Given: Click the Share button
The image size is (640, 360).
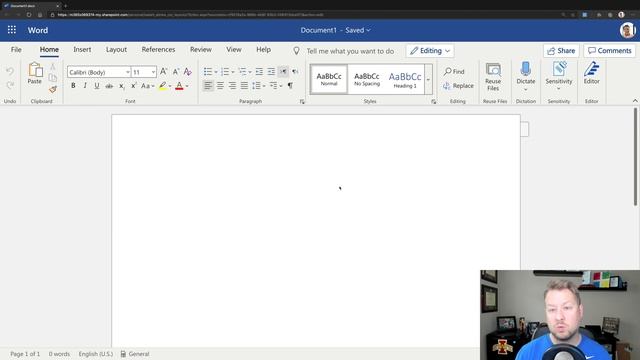Looking at the screenshot, I should click(561, 51).
